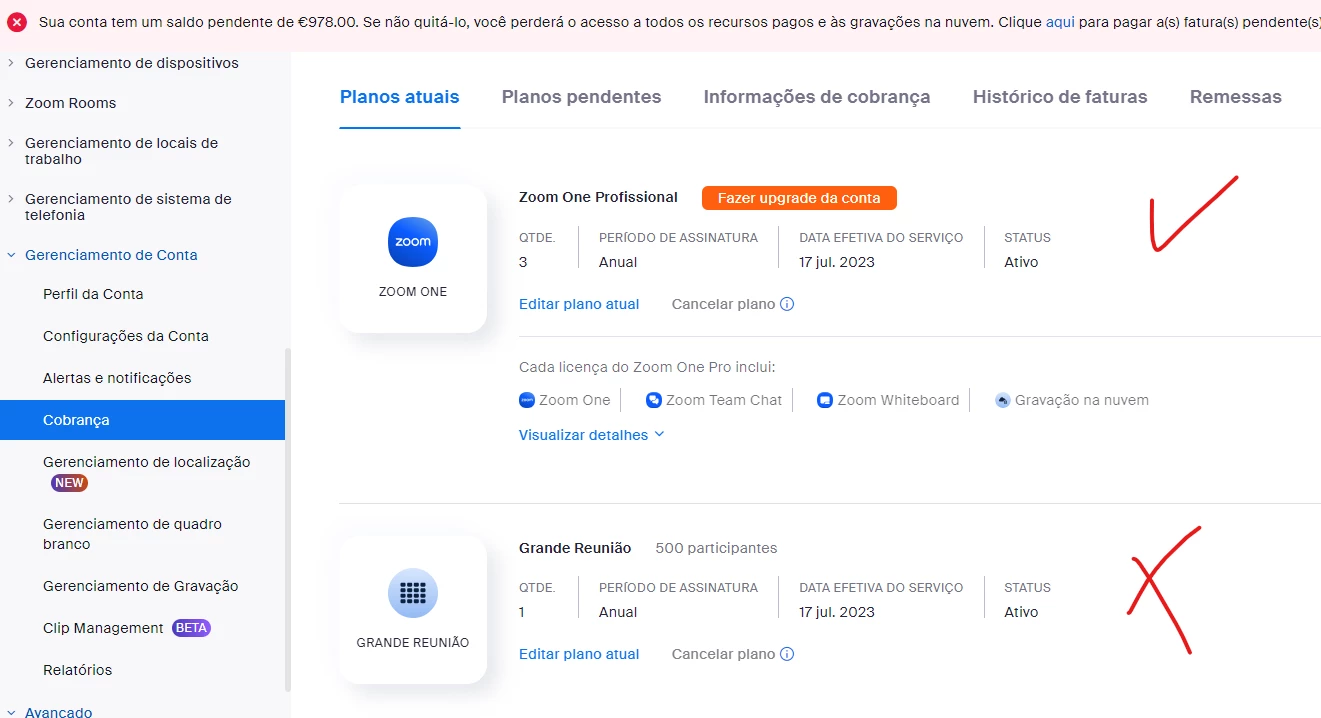1321x718 pixels.
Task: Click the small Zoom One feature icon
Action: click(x=527, y=400)
